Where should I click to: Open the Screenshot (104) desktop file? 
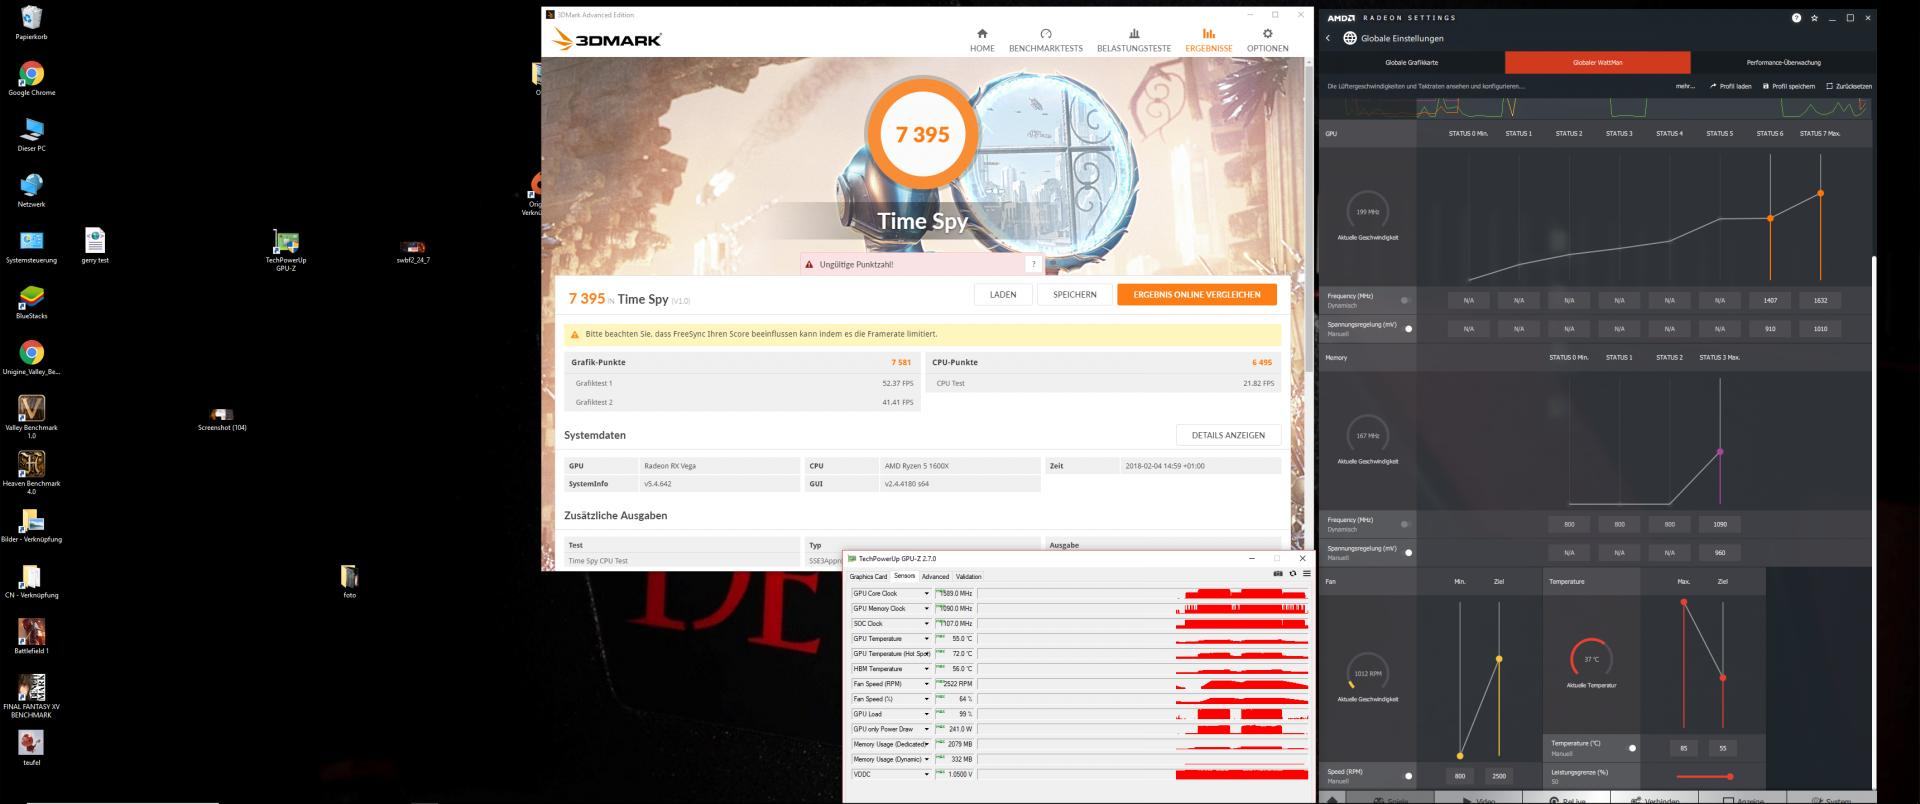coord(222,419)
